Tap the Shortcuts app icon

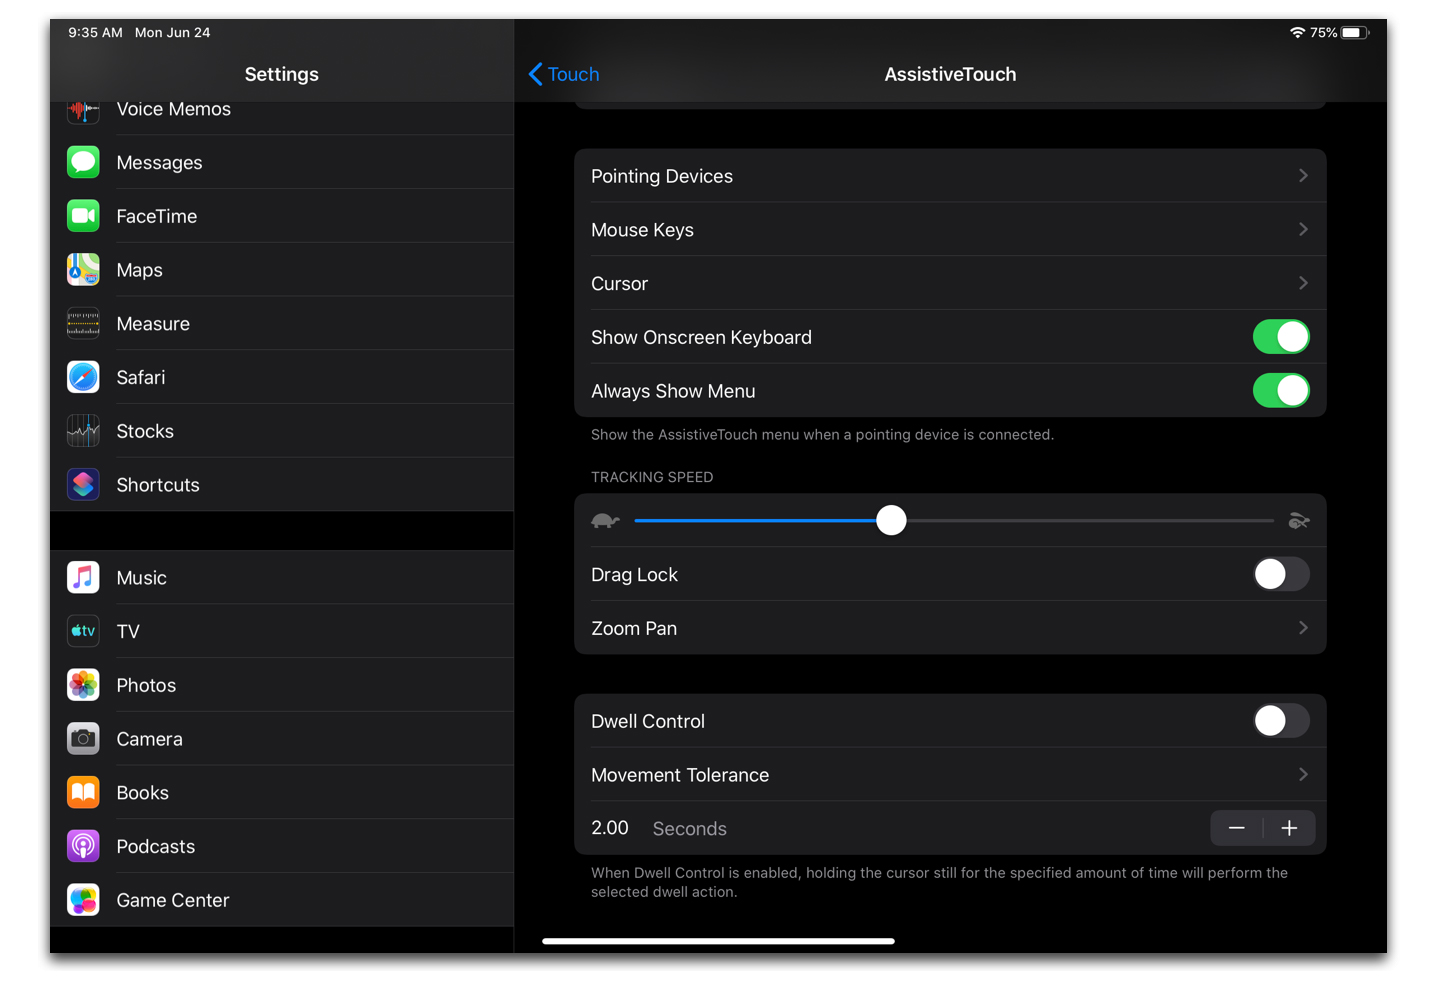tap(83, 485)
